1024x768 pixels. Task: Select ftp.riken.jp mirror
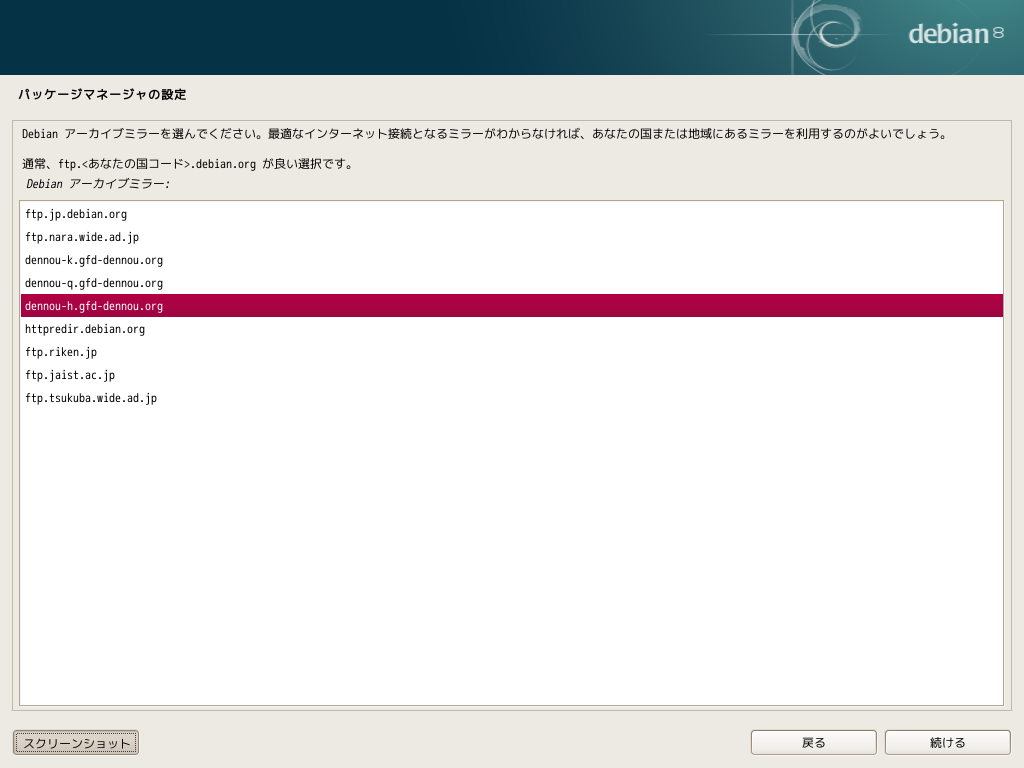click(511, 352)
